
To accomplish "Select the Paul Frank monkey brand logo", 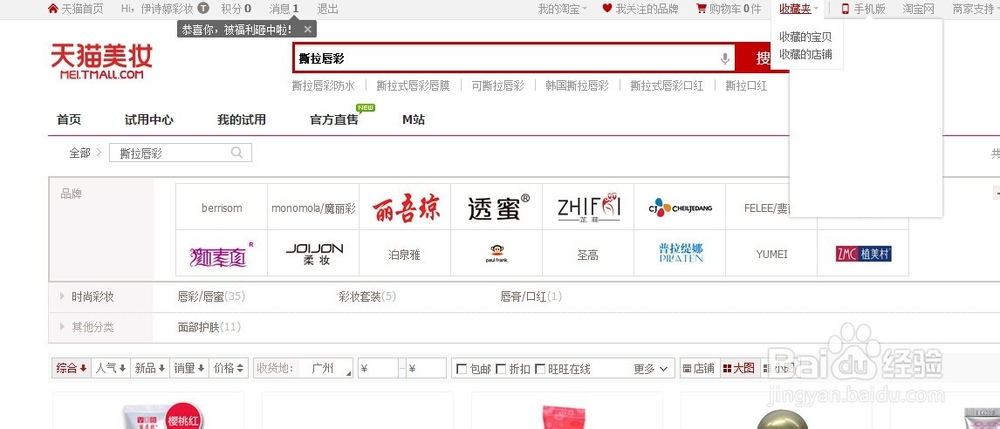I will point(497,254).
